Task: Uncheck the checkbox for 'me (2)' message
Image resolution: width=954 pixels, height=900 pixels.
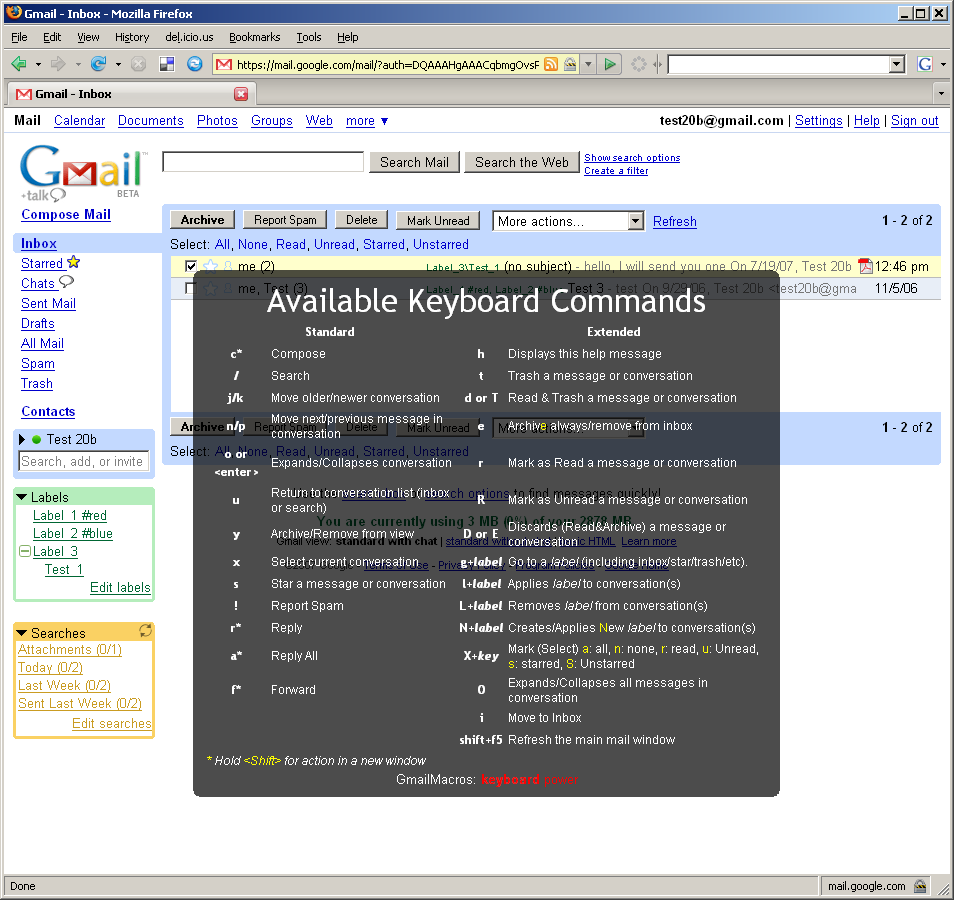Action: 190,266
